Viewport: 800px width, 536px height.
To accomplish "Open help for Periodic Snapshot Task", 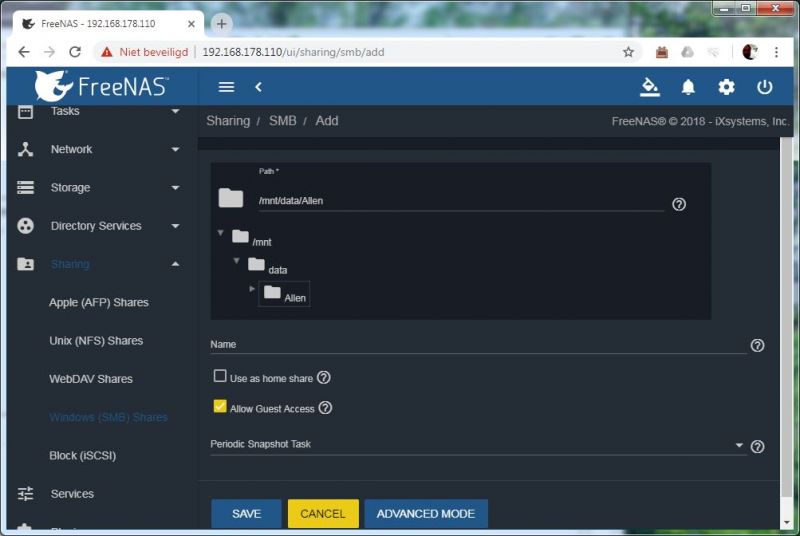I will coord(757,446).
